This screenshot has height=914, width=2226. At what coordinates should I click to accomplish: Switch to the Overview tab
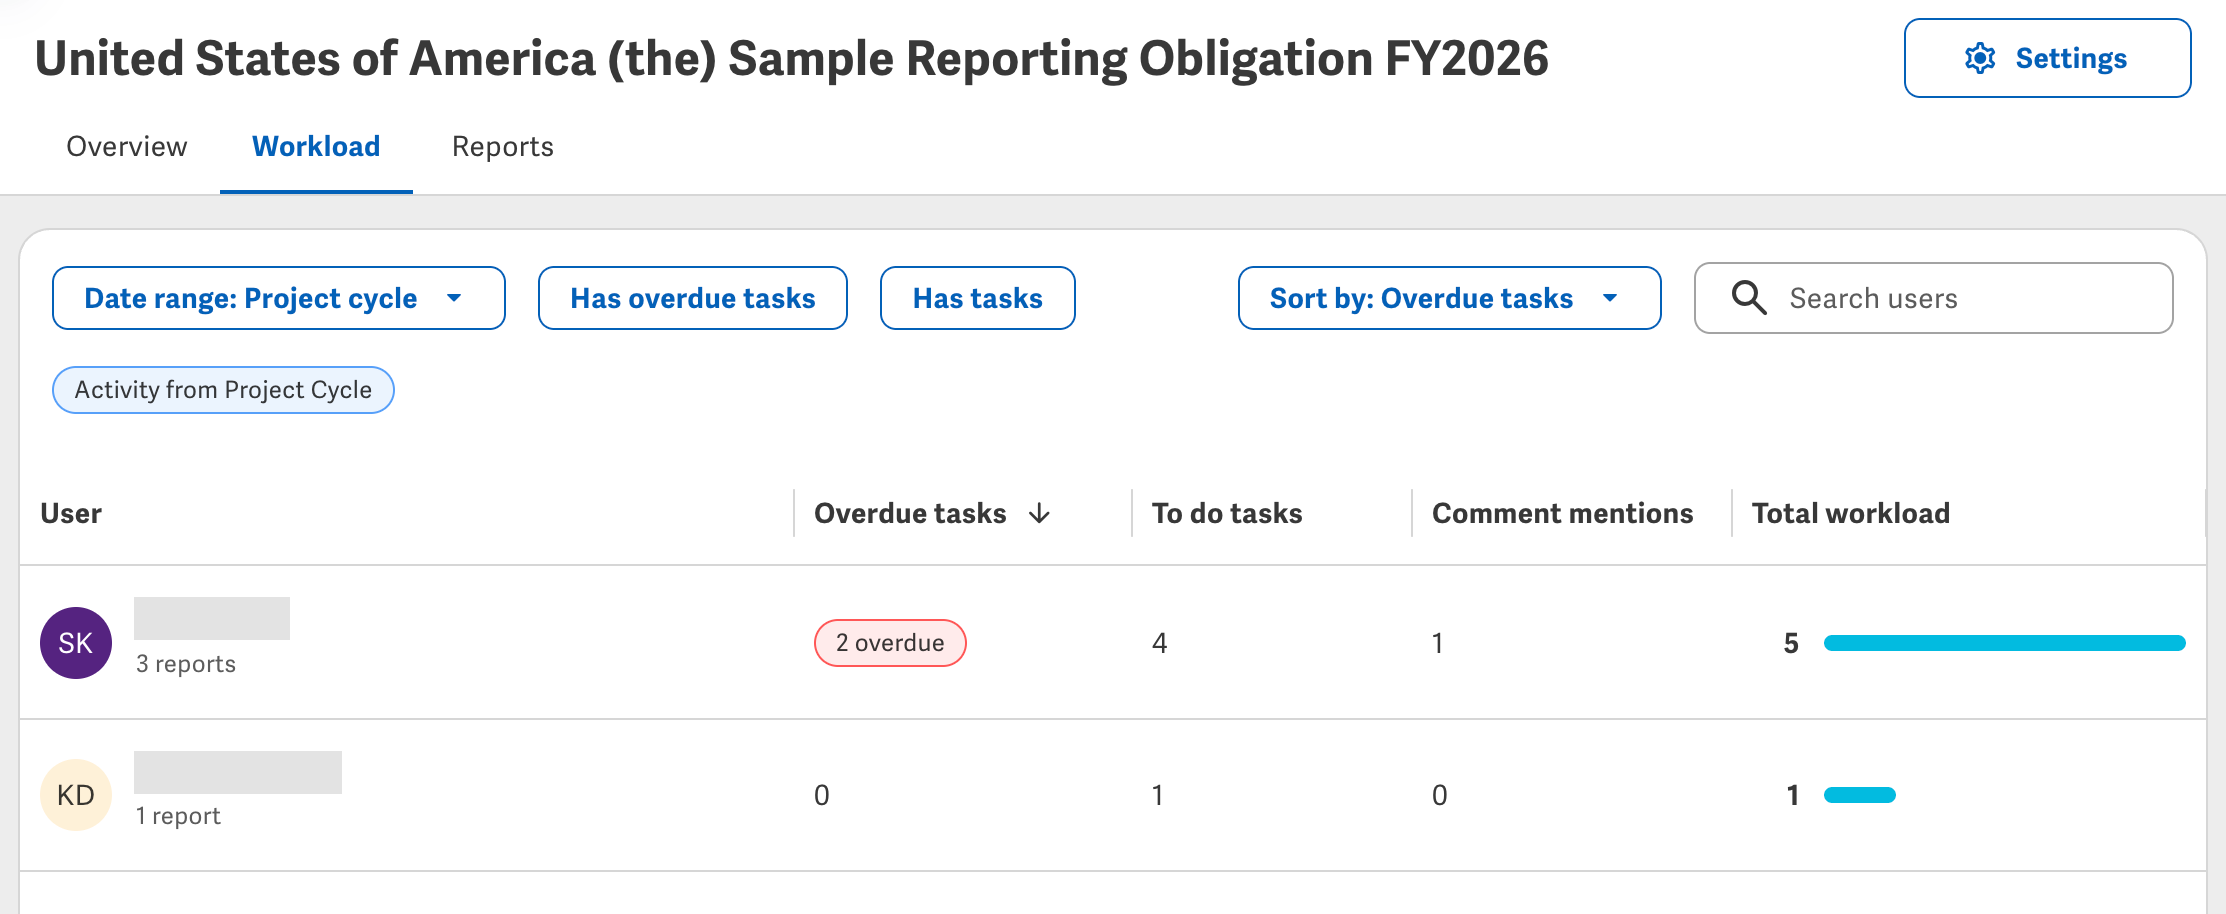127,147
